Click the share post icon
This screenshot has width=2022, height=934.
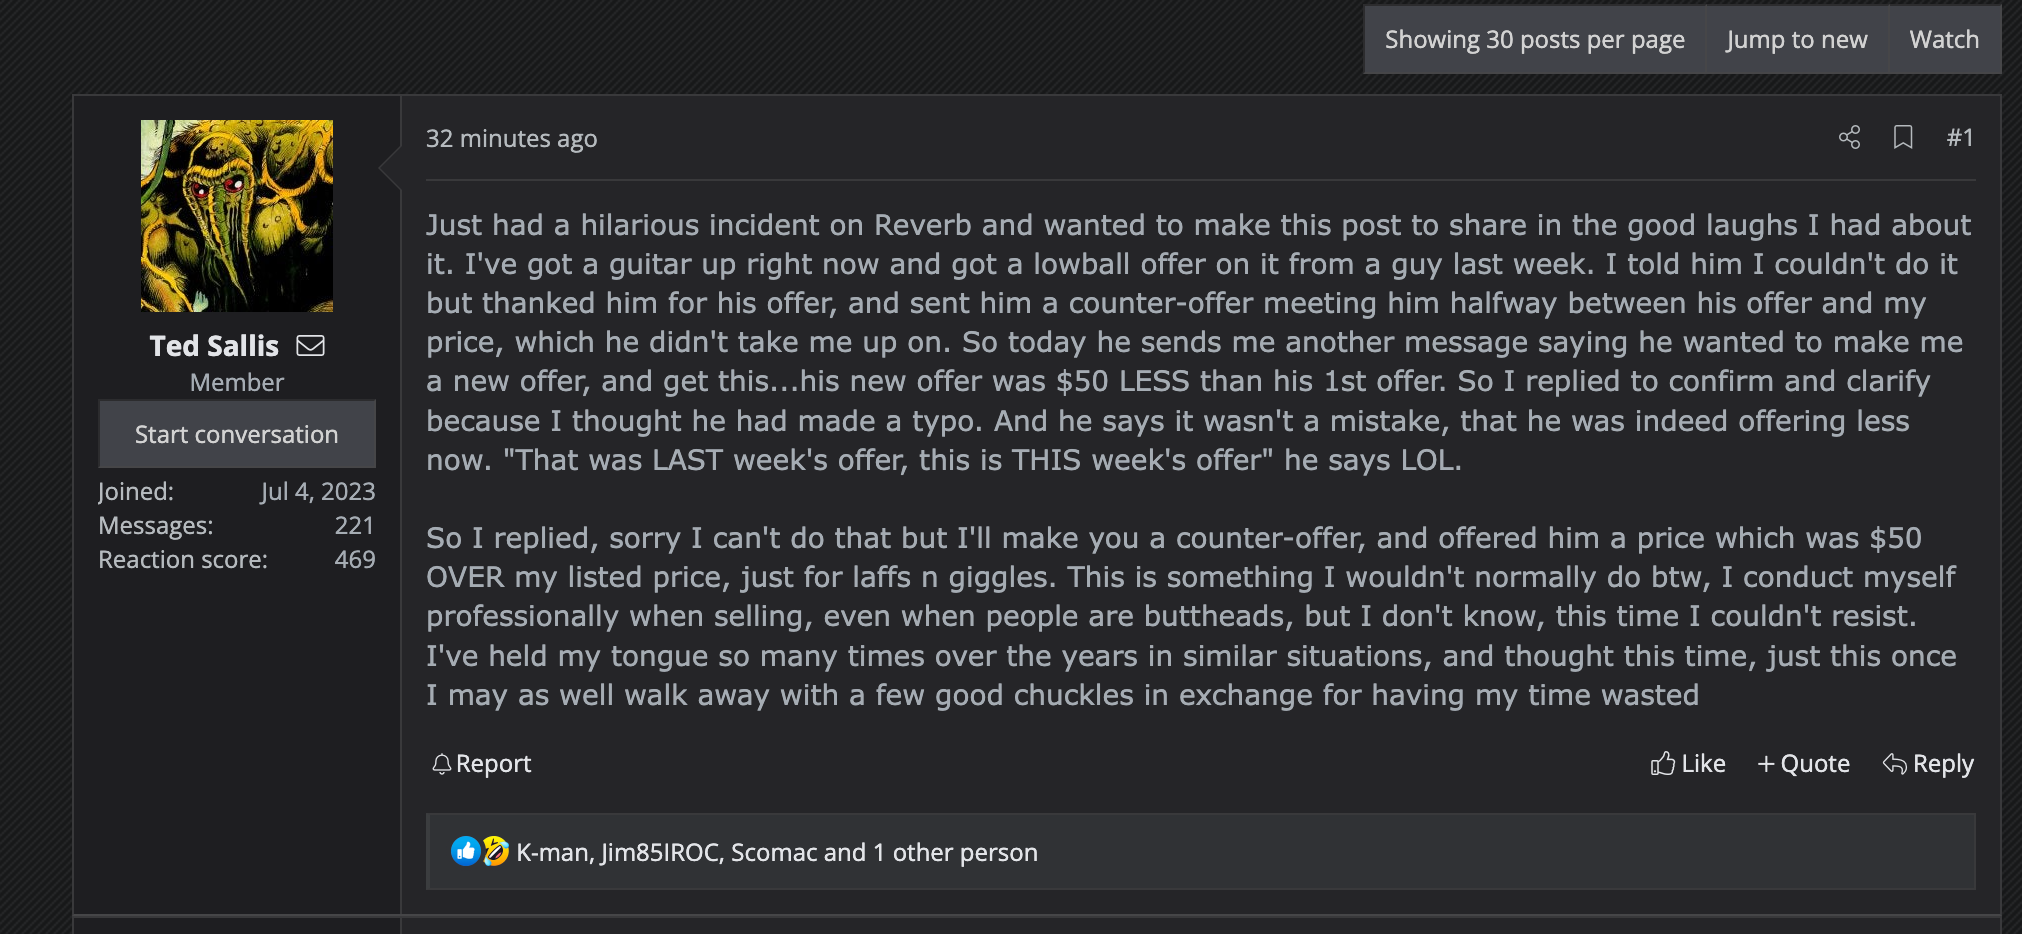point(1849,138)
